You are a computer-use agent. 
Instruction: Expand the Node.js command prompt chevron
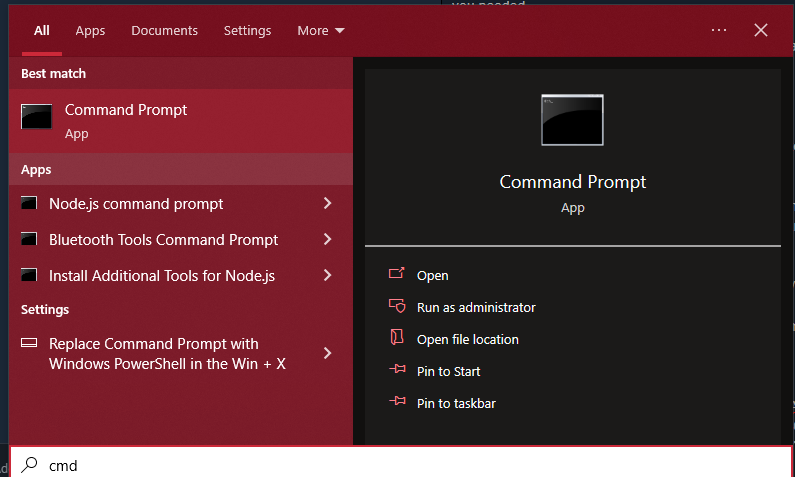click(327, 204)
